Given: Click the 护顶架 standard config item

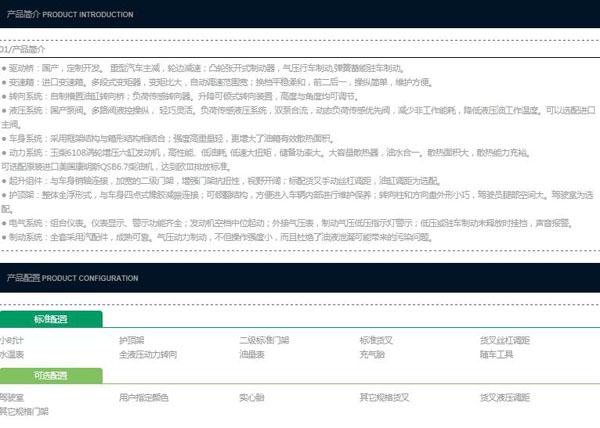Looking at the screenshot, I should click(133, 341).
